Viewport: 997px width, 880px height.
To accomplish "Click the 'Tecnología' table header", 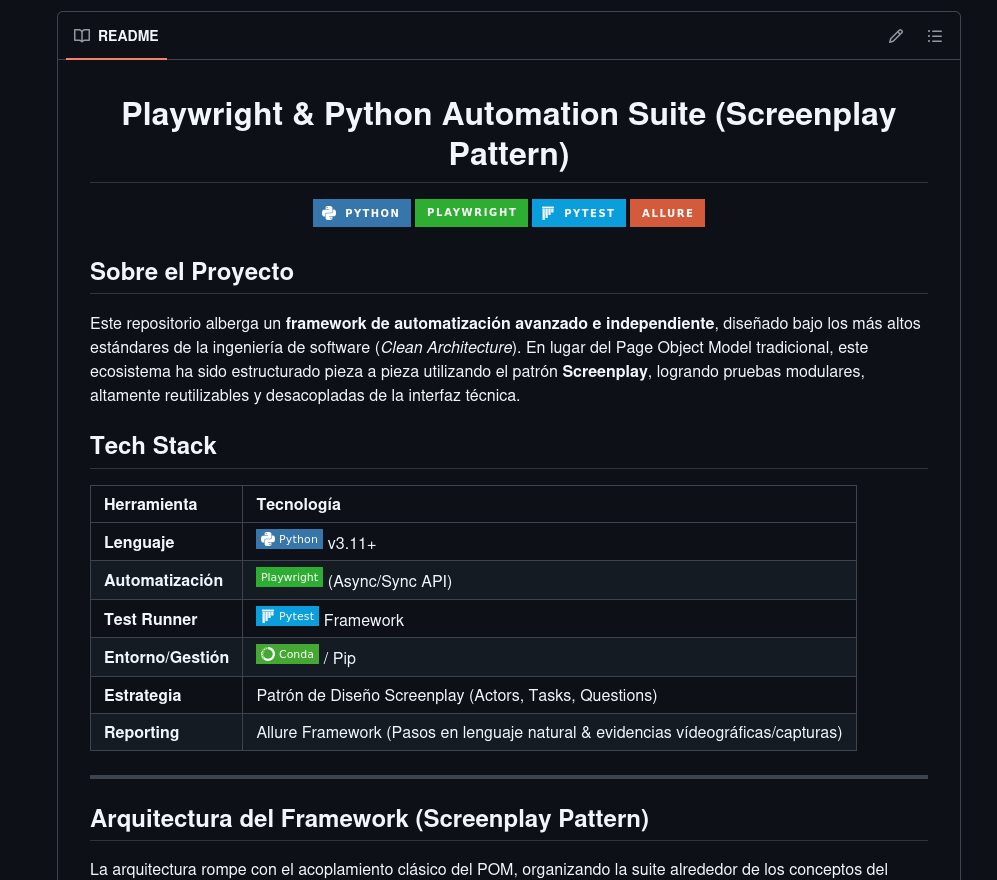I will (x=549, y=504).
